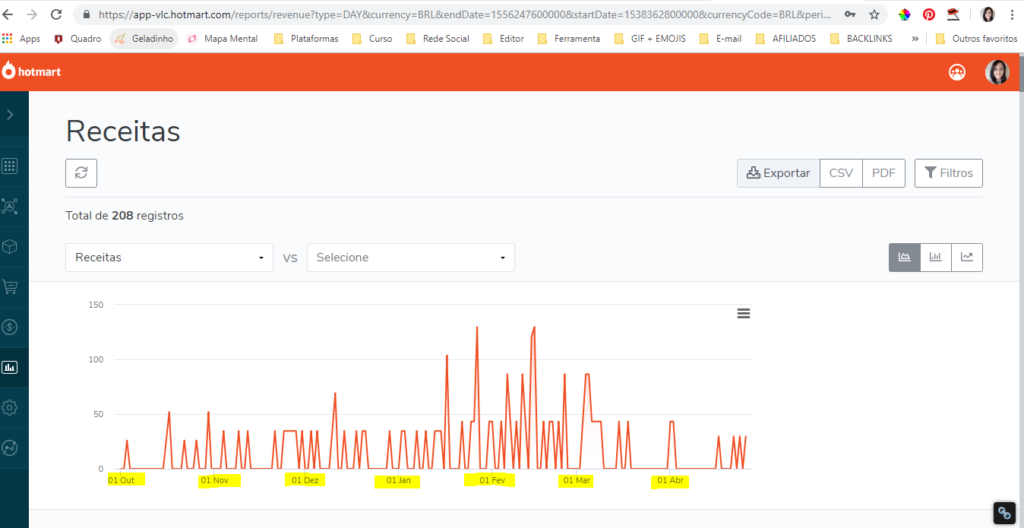This screenshot has height=528, width=1024.
Task: Open the community group icon in header
Action: [x=957, y=72]
